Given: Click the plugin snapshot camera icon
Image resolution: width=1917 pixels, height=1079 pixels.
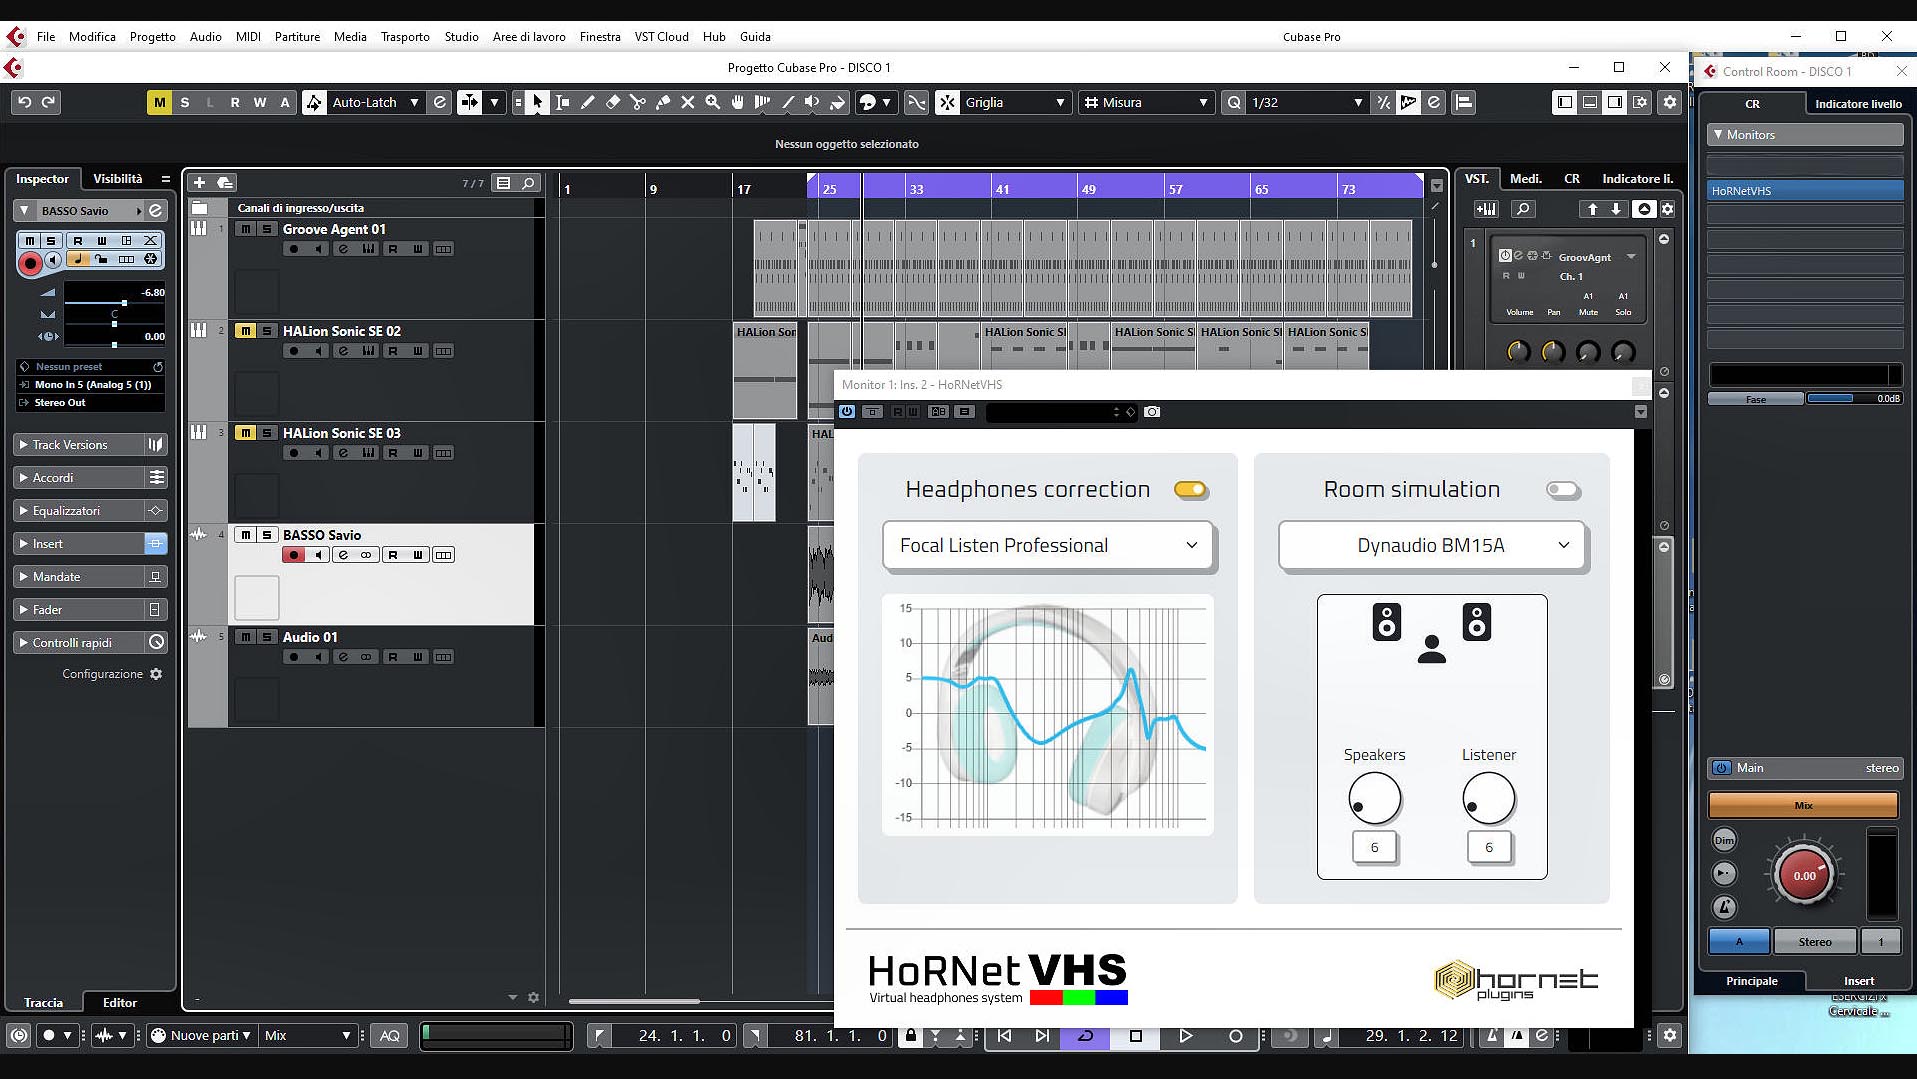Looking at the screenshot, I should click(x=1152, y=412).
